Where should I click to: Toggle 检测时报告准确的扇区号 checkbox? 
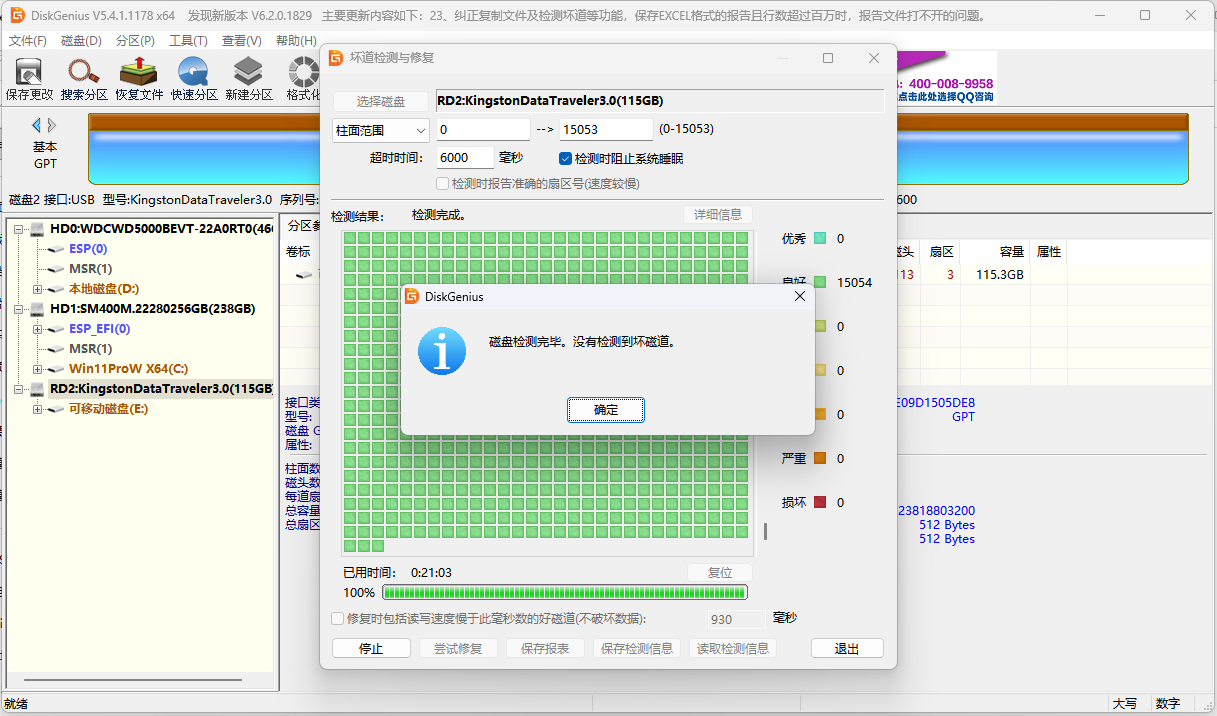click(x=443, y=183)
